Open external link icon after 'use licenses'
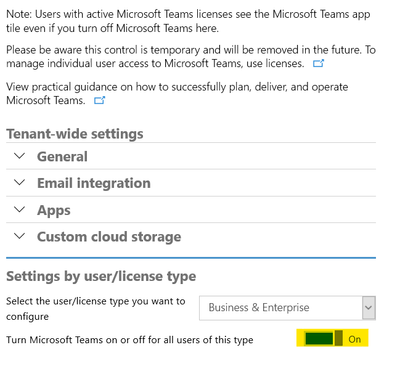Viewport: 400px width, 377px height. click(318, 63)
